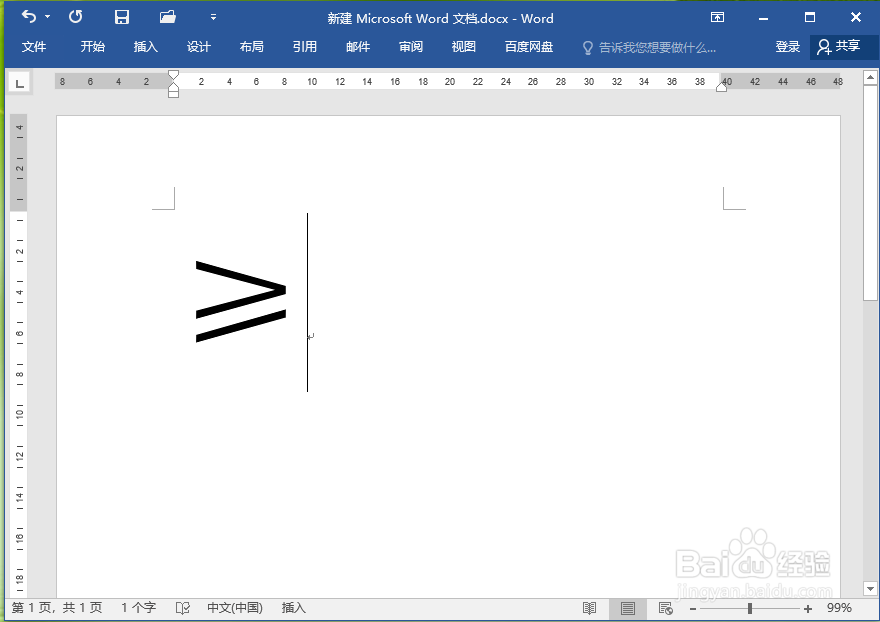Switch to the 插入 ribbon tab

pos(146,46)
